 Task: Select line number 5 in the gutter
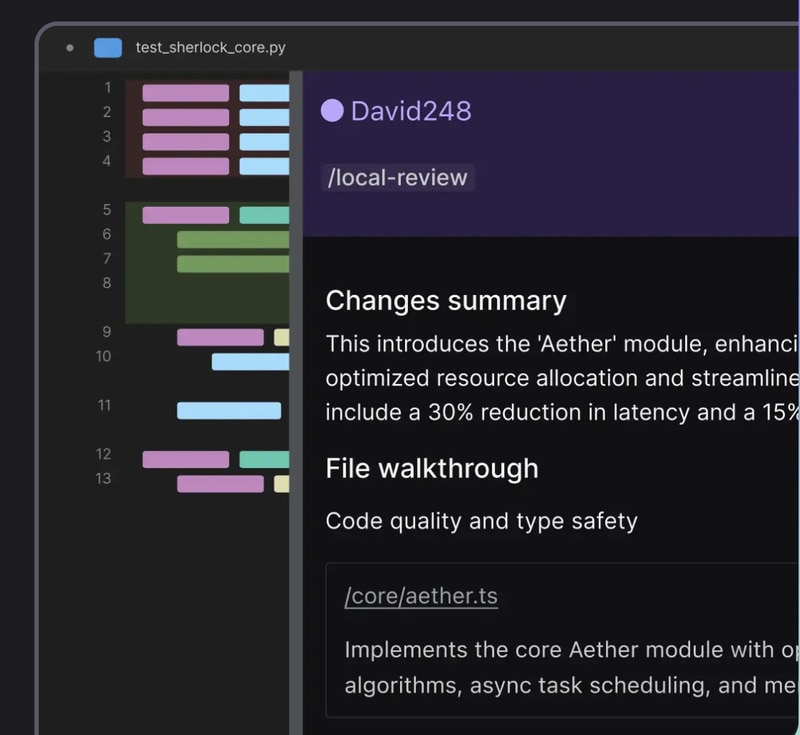click(x=107, y=210)
